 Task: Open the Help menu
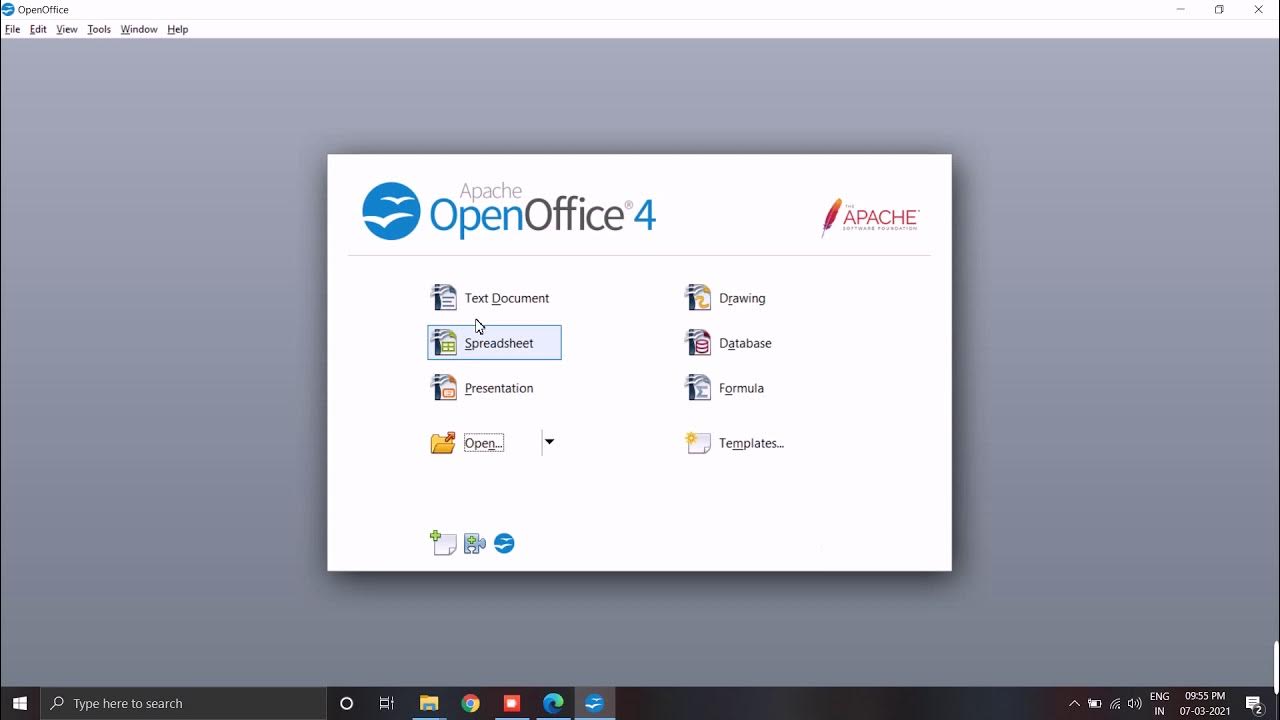(x=178, y=29)
